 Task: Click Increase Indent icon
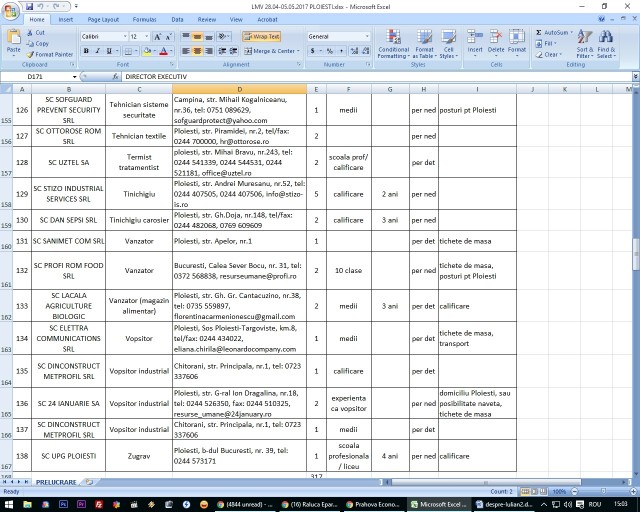[x=234, y=51]
